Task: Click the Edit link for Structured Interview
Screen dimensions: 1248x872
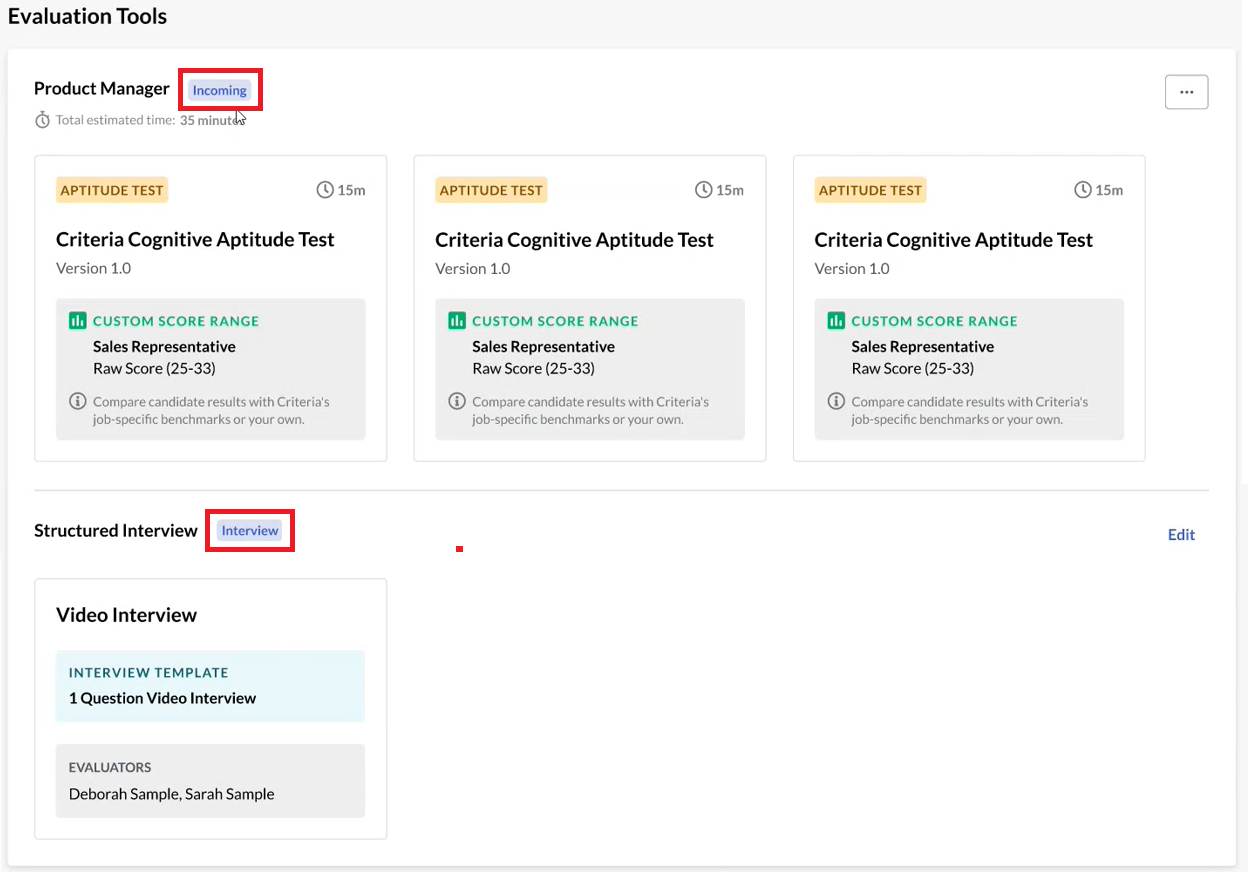Action: click(1181, 535)
